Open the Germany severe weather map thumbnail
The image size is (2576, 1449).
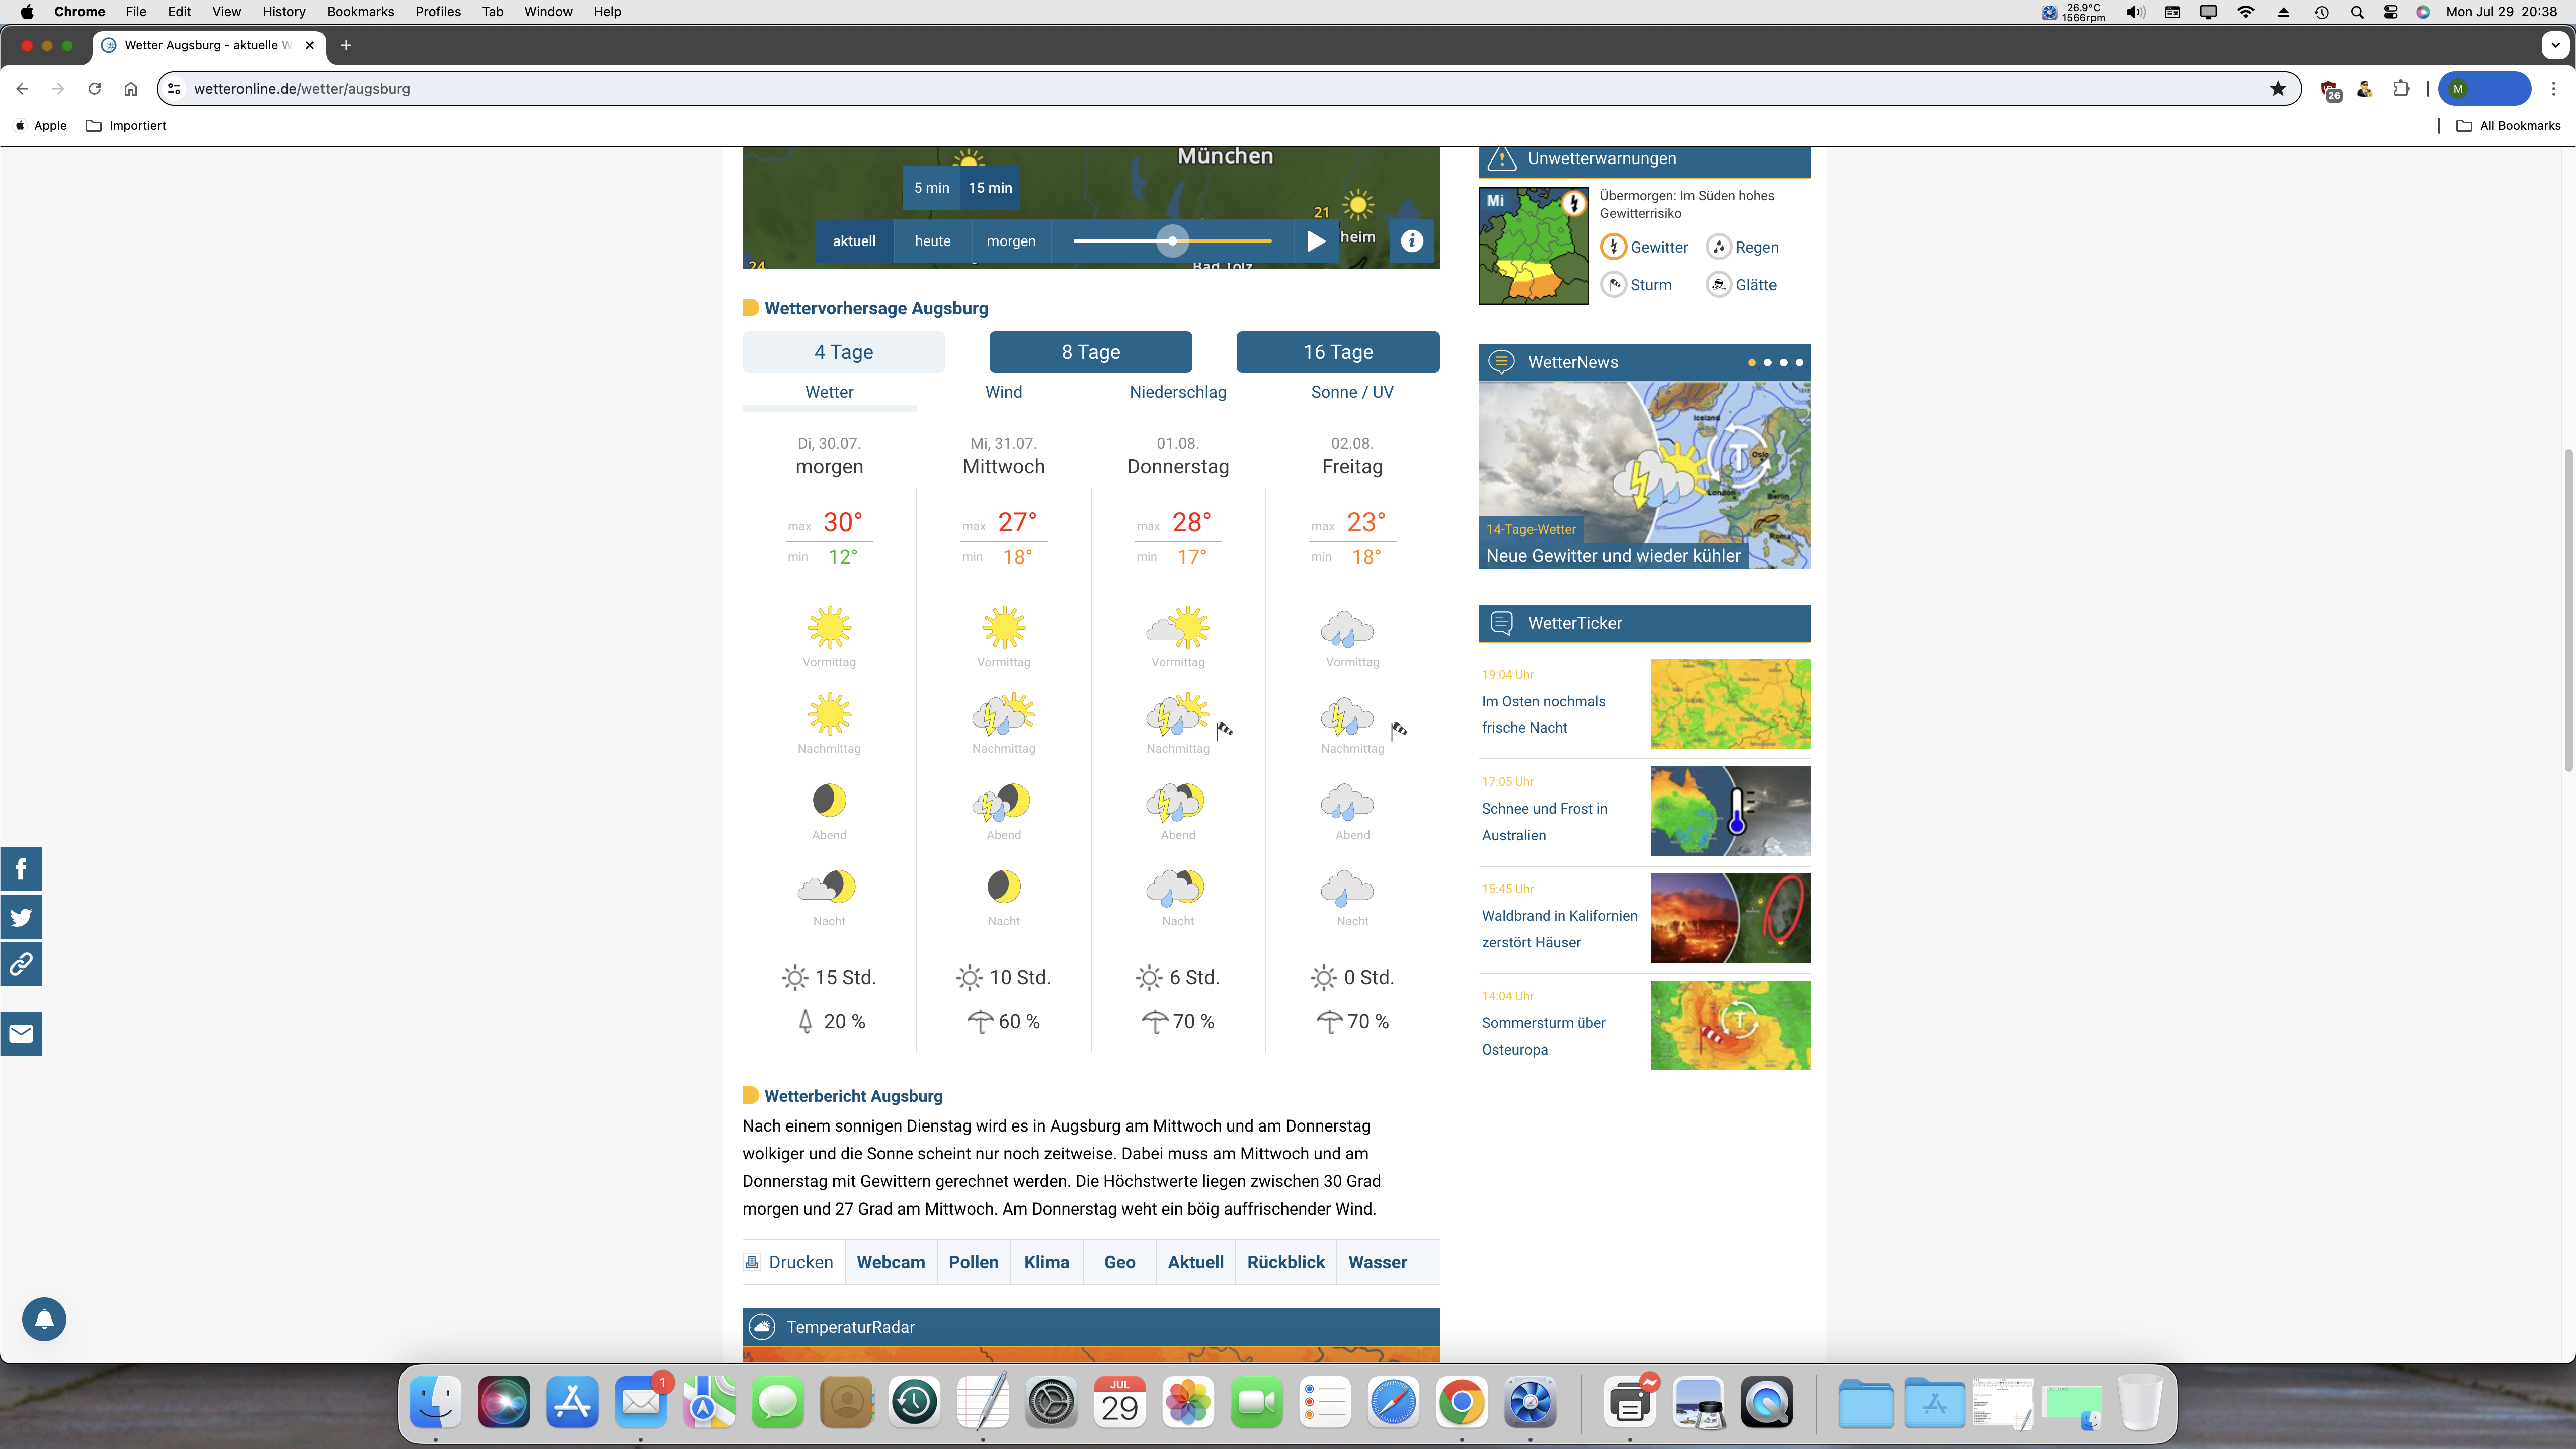pyautogui.click(x=1533, y=246)
